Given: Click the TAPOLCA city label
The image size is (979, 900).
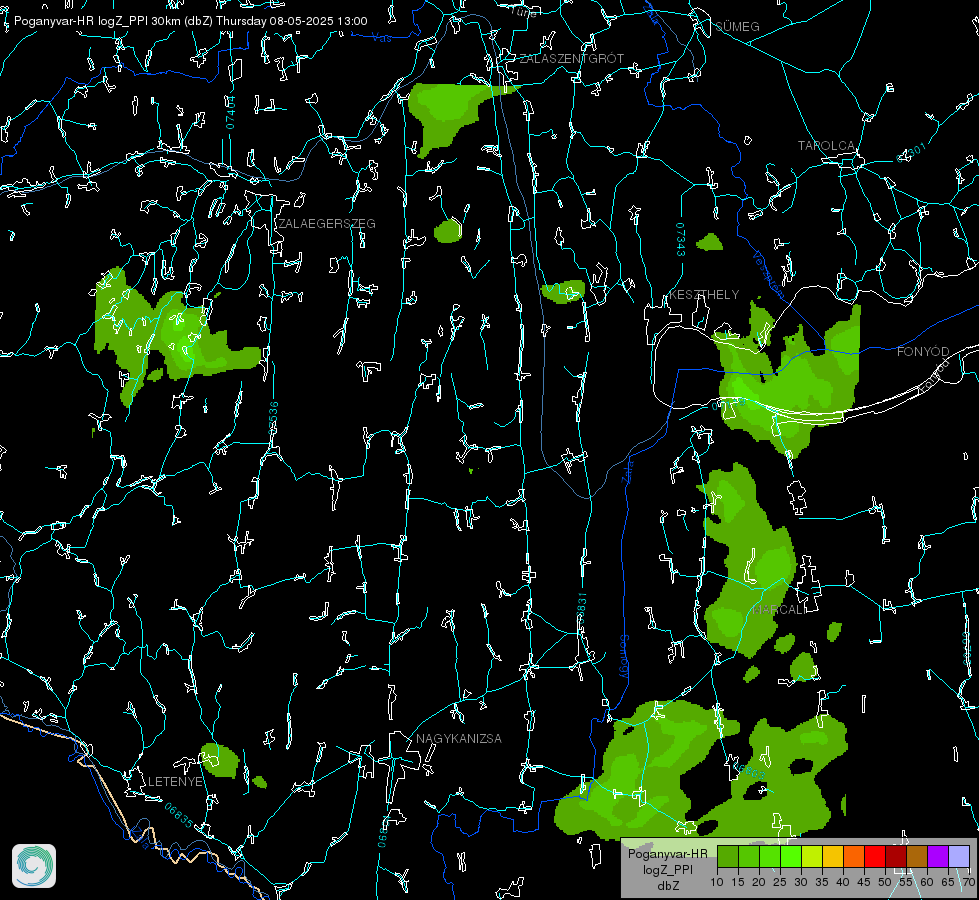Looking at the screenshot, I should pos(826,146).
